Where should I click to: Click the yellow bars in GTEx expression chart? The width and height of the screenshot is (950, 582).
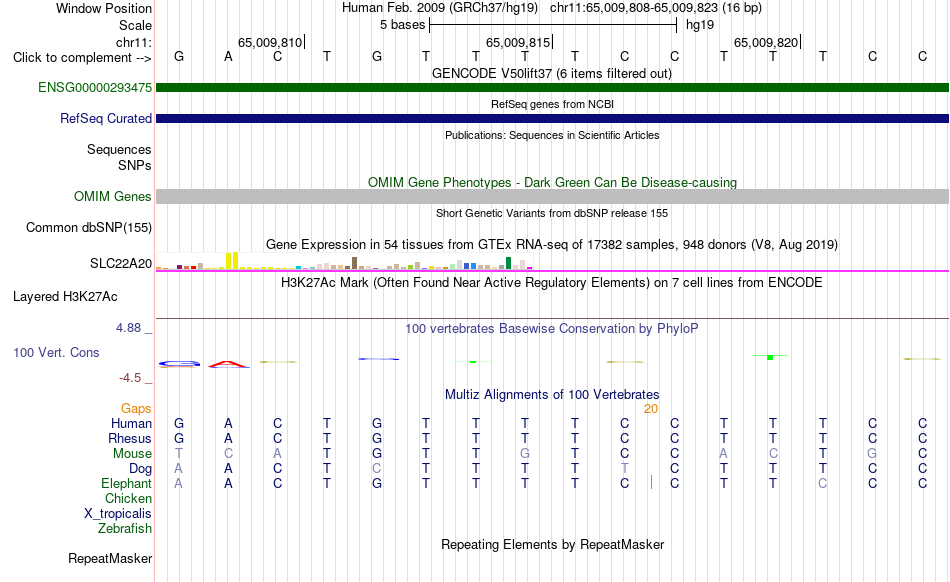coord(232,260)
